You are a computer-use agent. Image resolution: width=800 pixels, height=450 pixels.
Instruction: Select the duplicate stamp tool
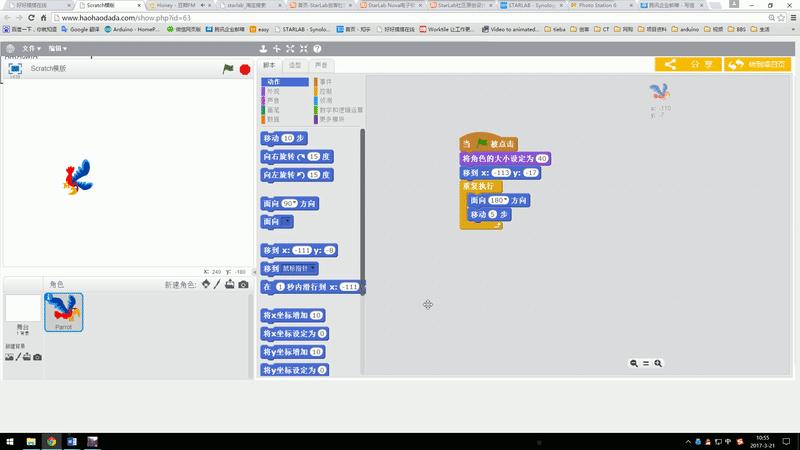(x=263, y=48)
